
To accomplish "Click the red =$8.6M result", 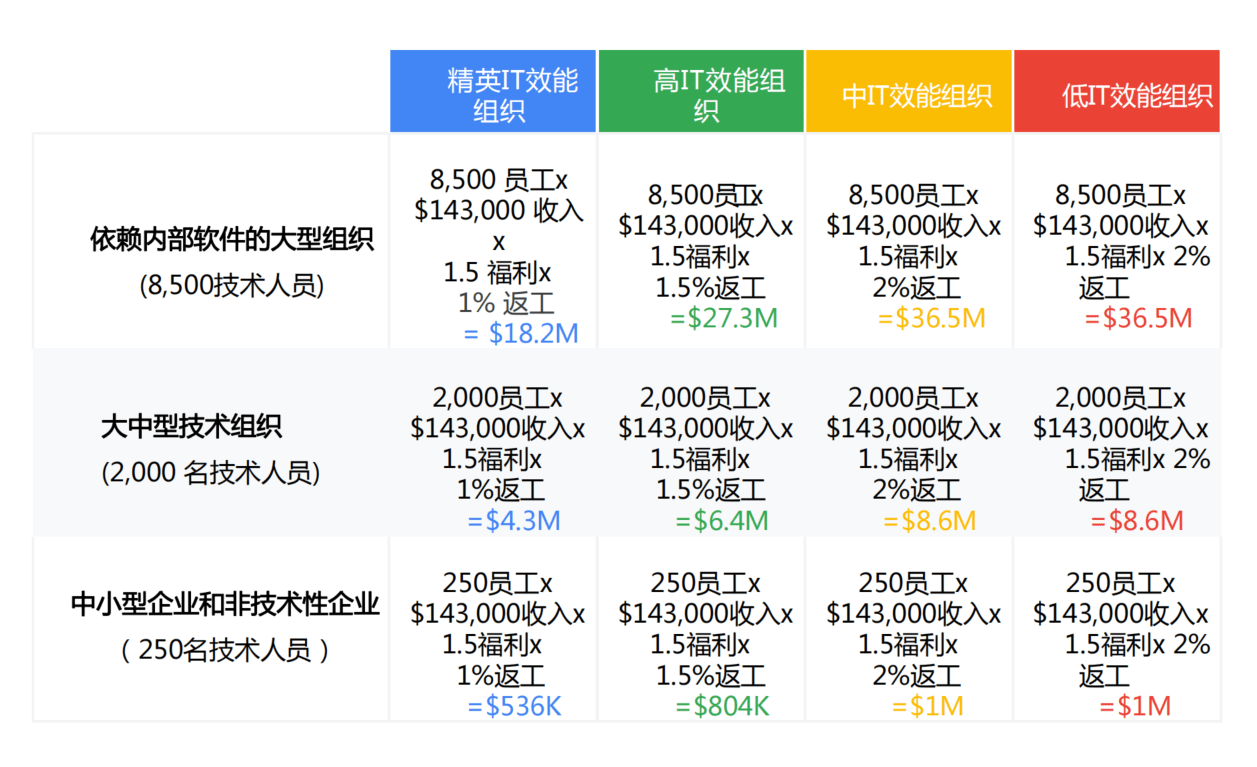I will (x=1137, y=521).
